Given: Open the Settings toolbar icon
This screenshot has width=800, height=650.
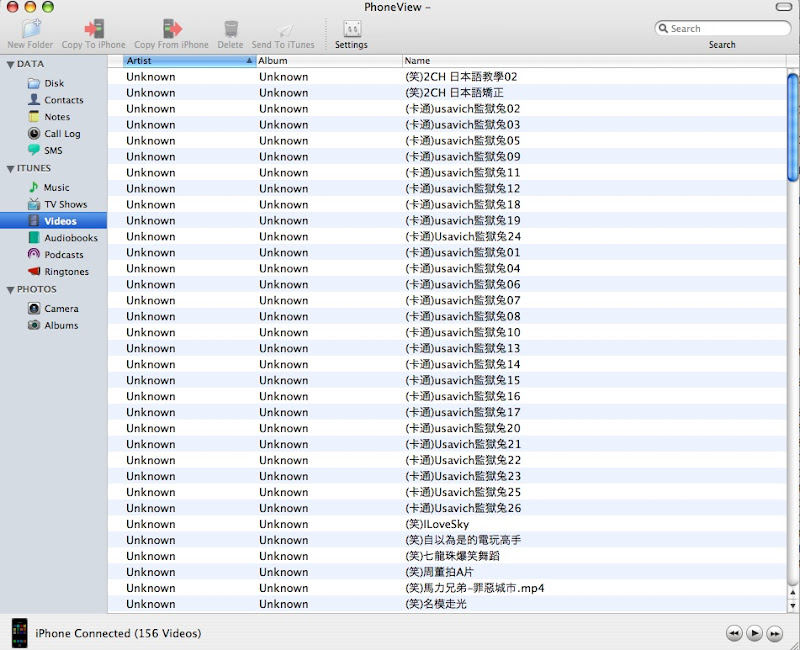Looking at the screenshot, I should (352, 28).
